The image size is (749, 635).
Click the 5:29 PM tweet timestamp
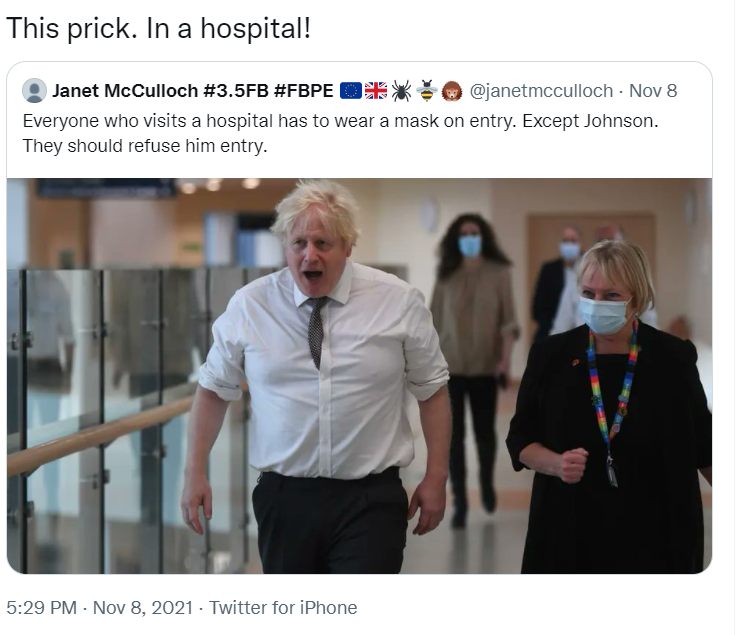(38, 607)
